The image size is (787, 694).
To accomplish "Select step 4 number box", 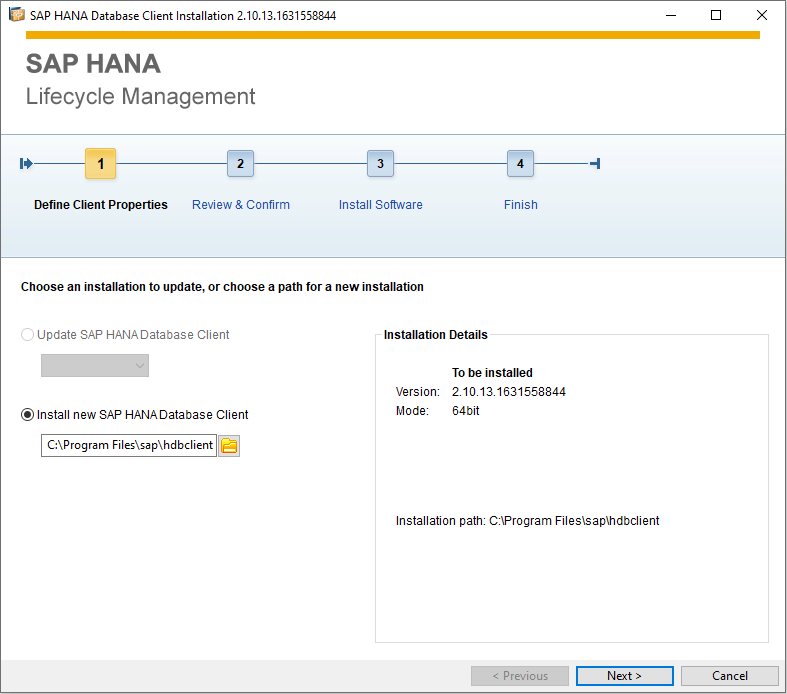I will (520, 164).
